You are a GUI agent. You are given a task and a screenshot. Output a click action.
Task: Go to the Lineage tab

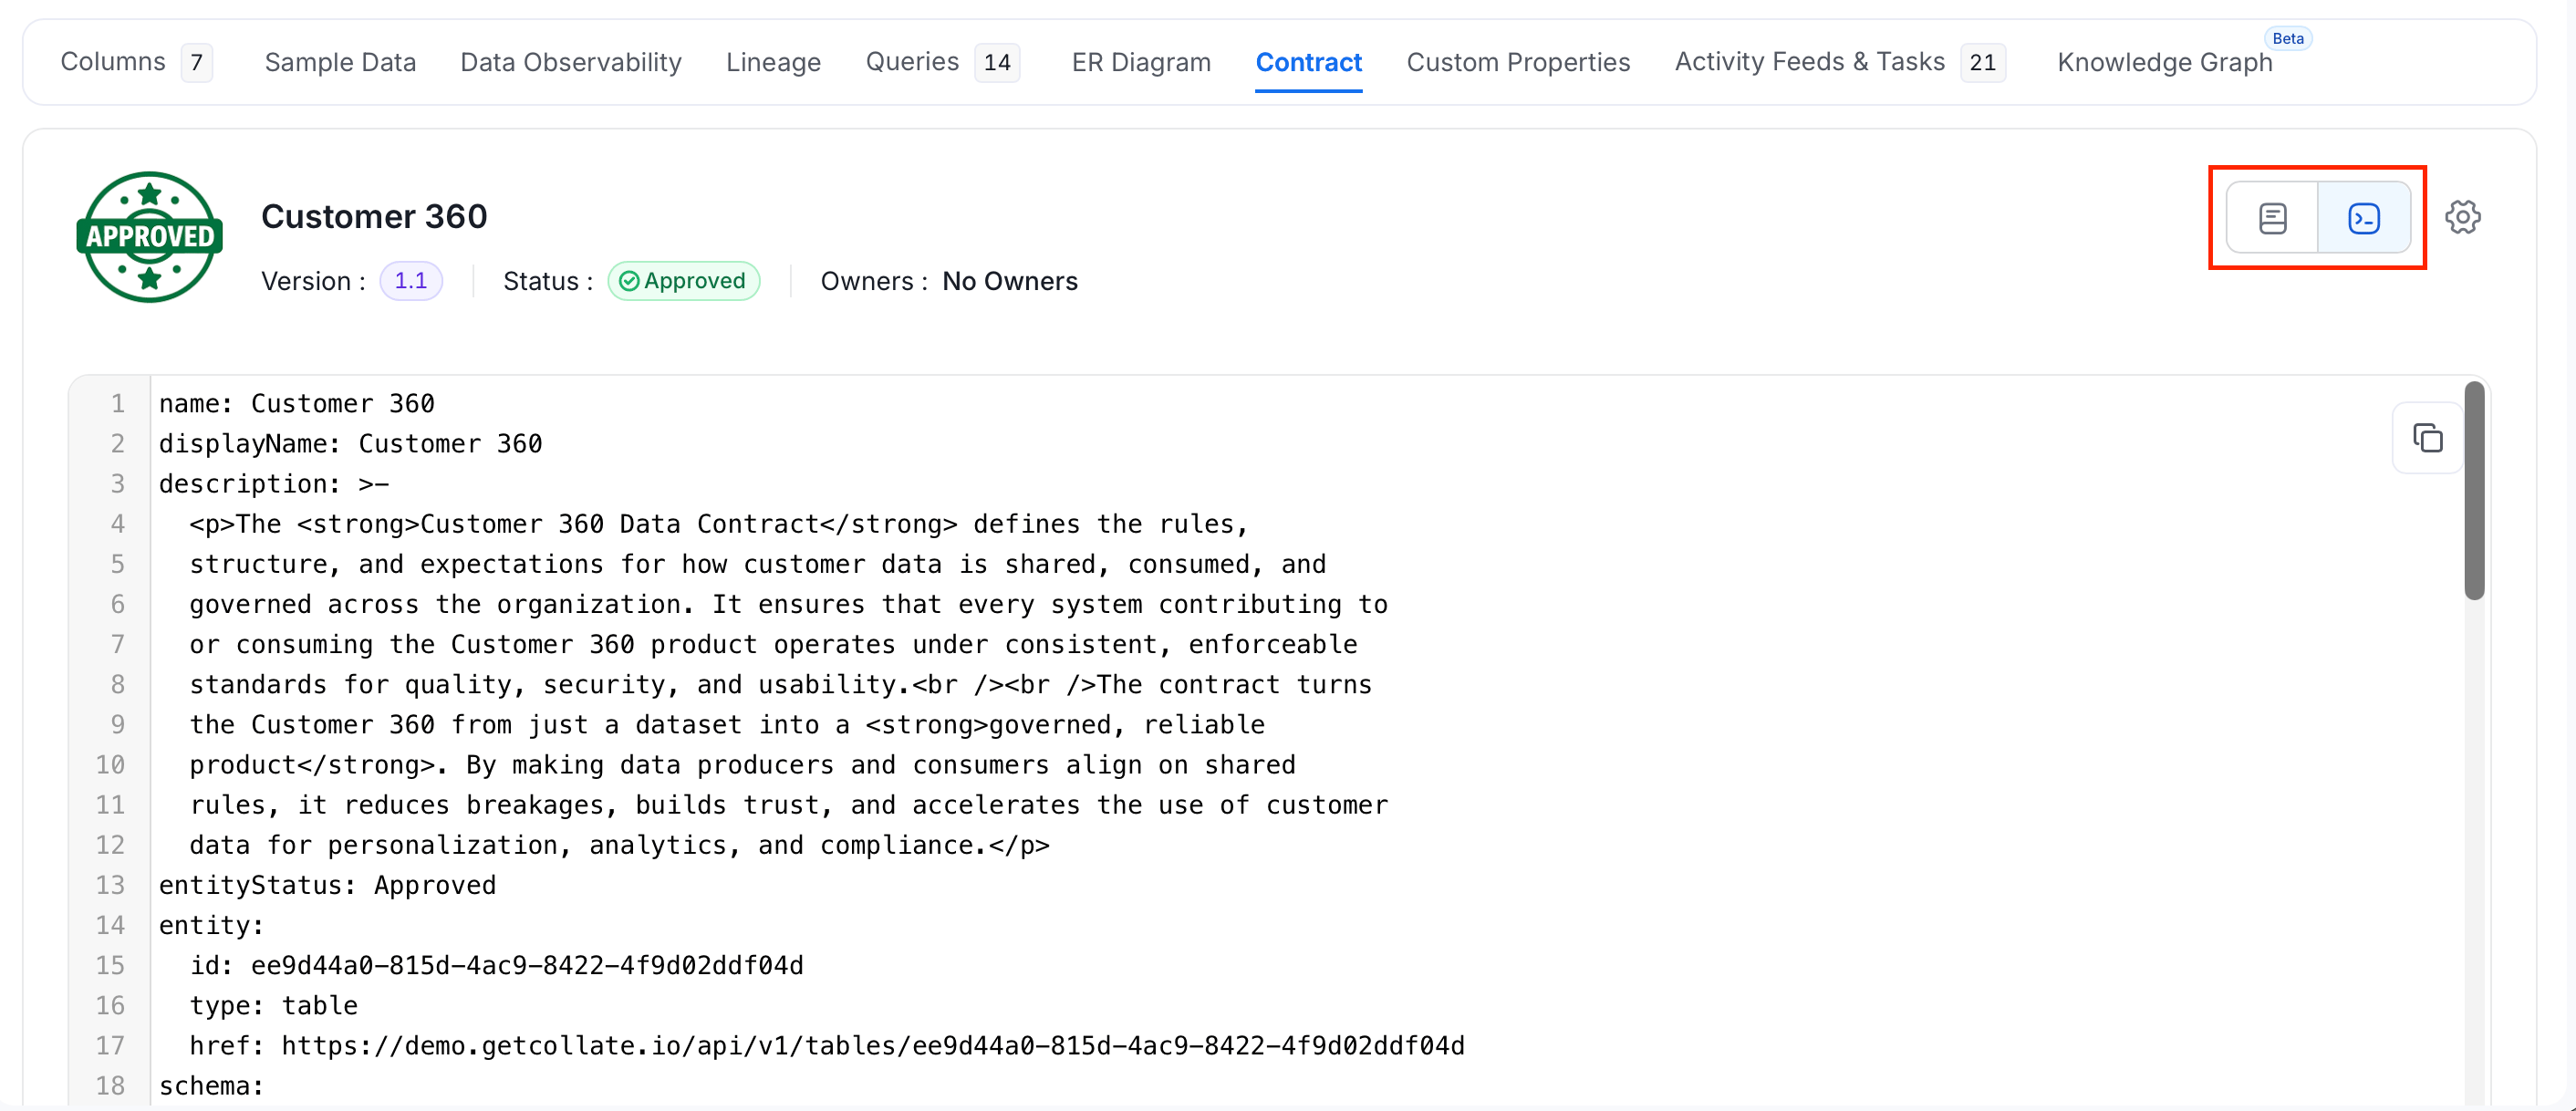pyautogui.click(x=773, y=62)
